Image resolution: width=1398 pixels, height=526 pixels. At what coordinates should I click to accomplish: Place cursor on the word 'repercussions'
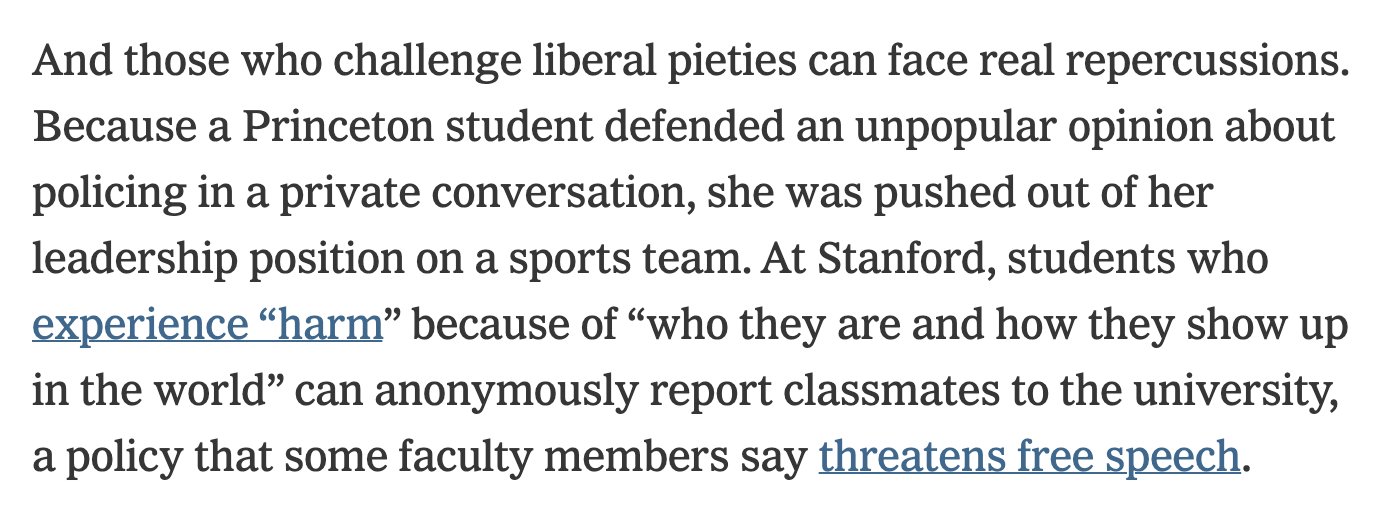coord(1207,62)
